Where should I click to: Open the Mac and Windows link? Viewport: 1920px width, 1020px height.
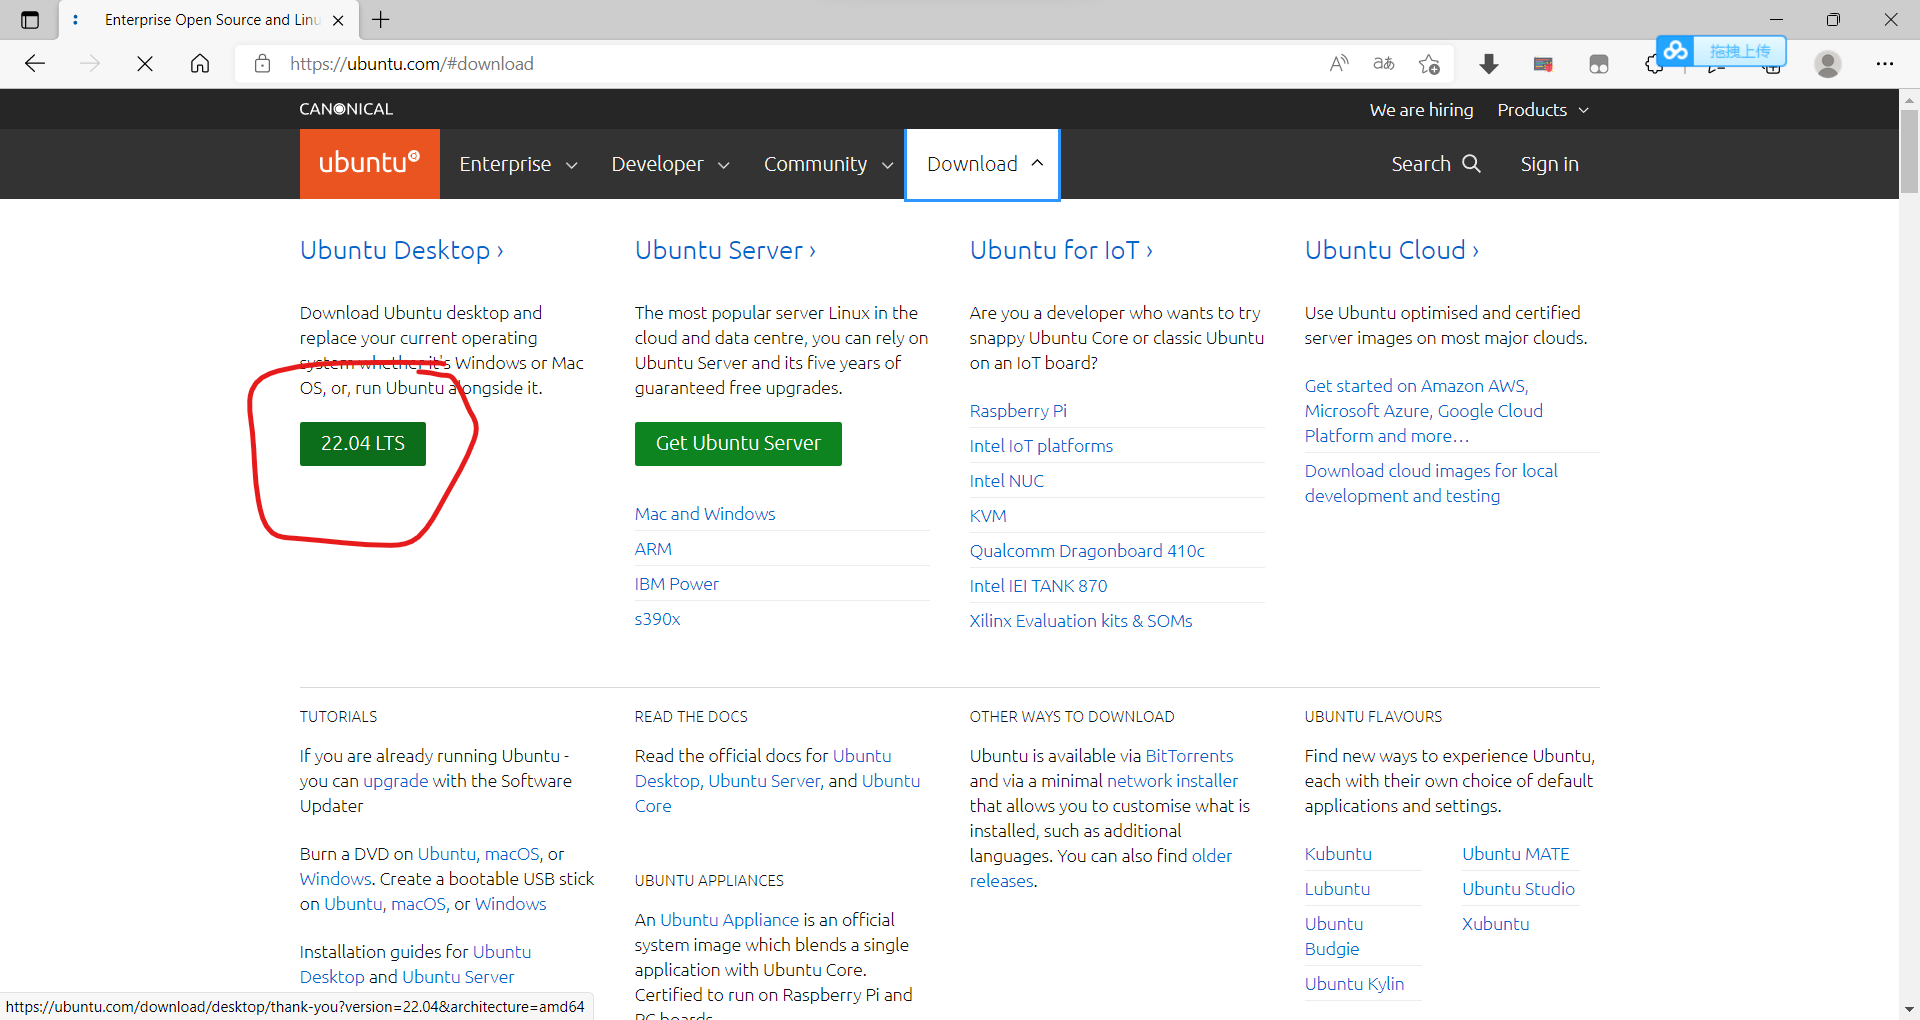coord(705,514)
